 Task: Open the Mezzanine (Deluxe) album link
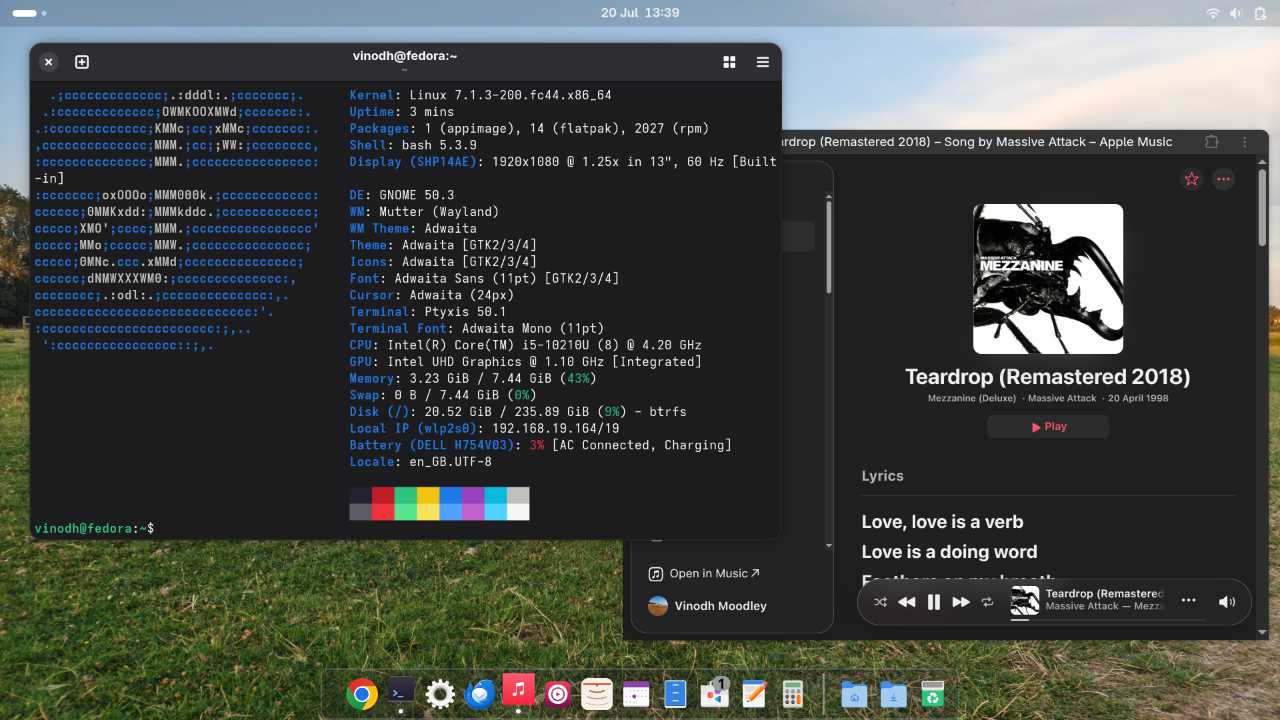[x=973, y=399]
